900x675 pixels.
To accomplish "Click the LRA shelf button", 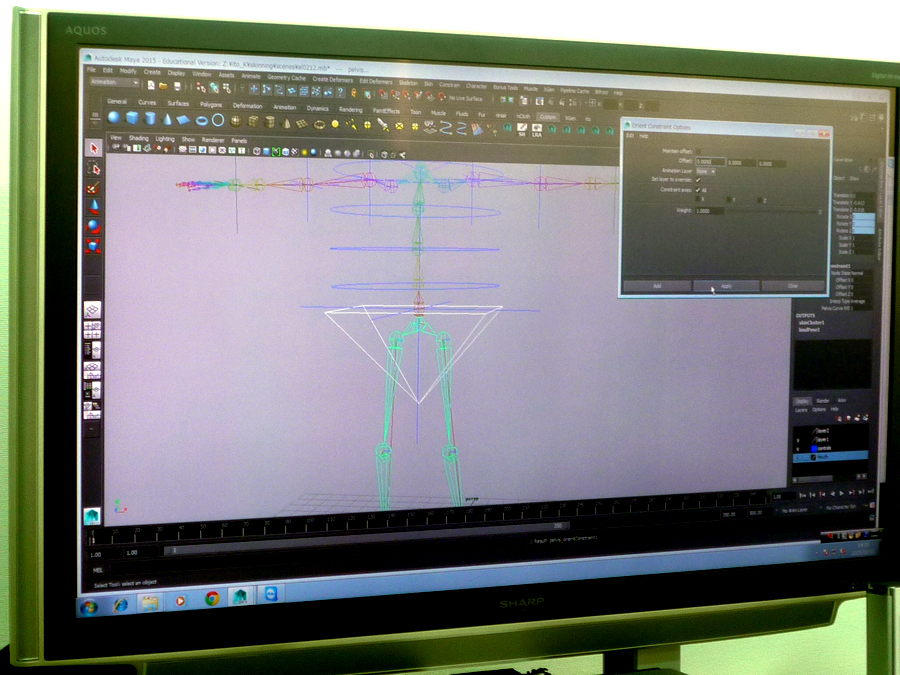I will click(537, 130).
